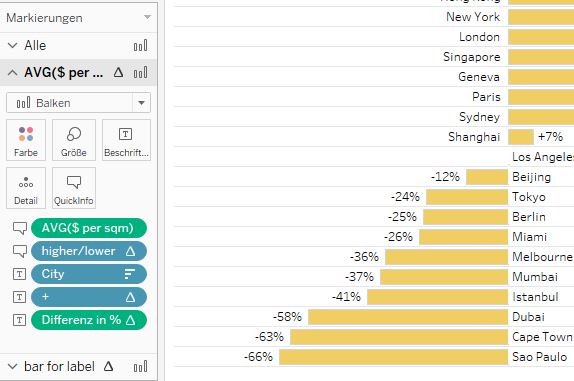Collapse the AVG($ per ... marks section
This screenshot has width=574, height=381.
click(12, 72)
